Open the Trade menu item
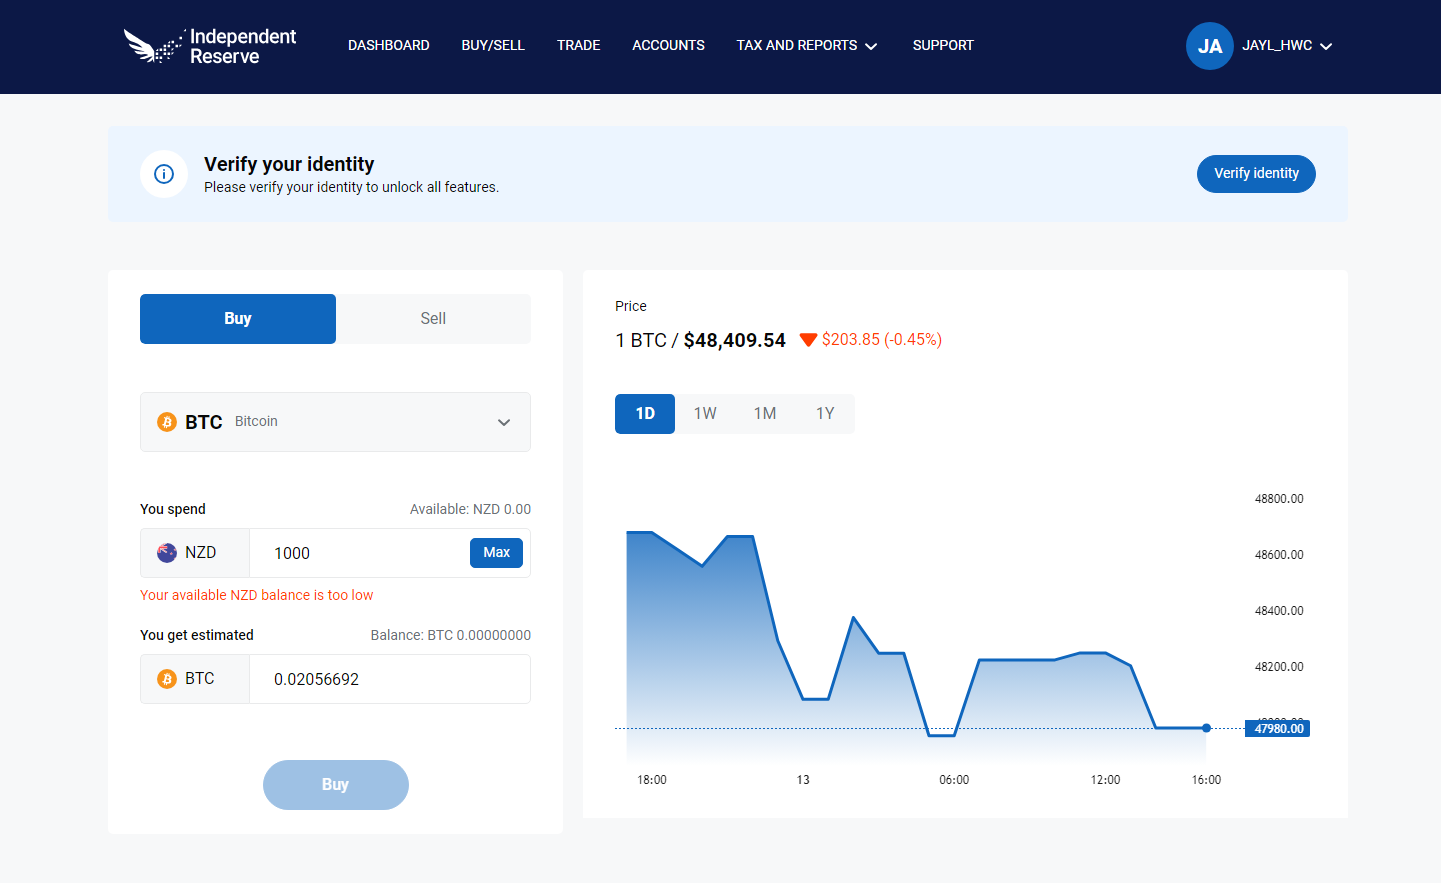 [578, 45]
